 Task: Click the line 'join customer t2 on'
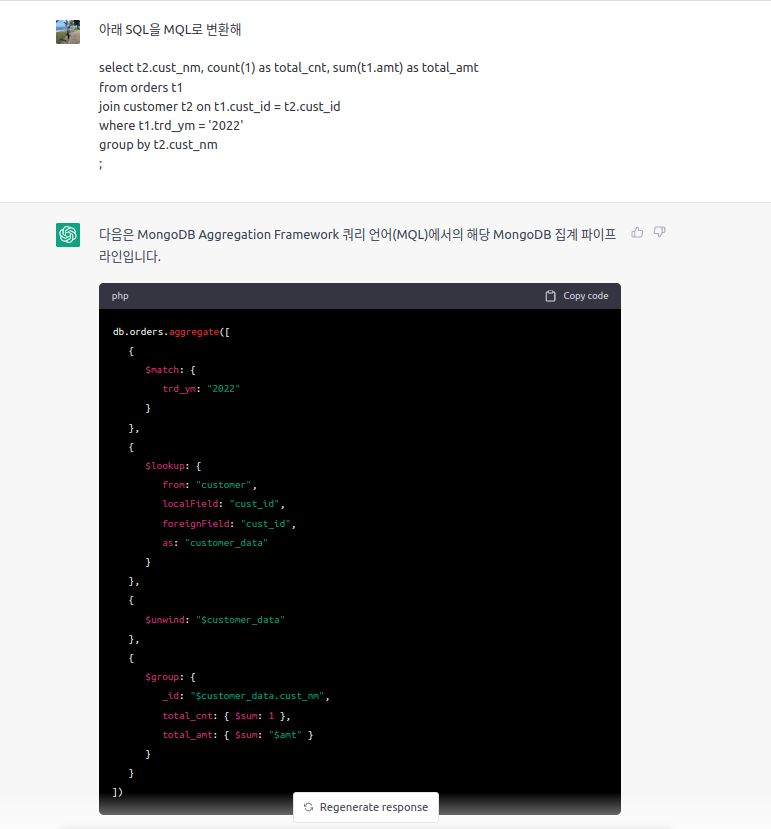(x=219, y=106)
